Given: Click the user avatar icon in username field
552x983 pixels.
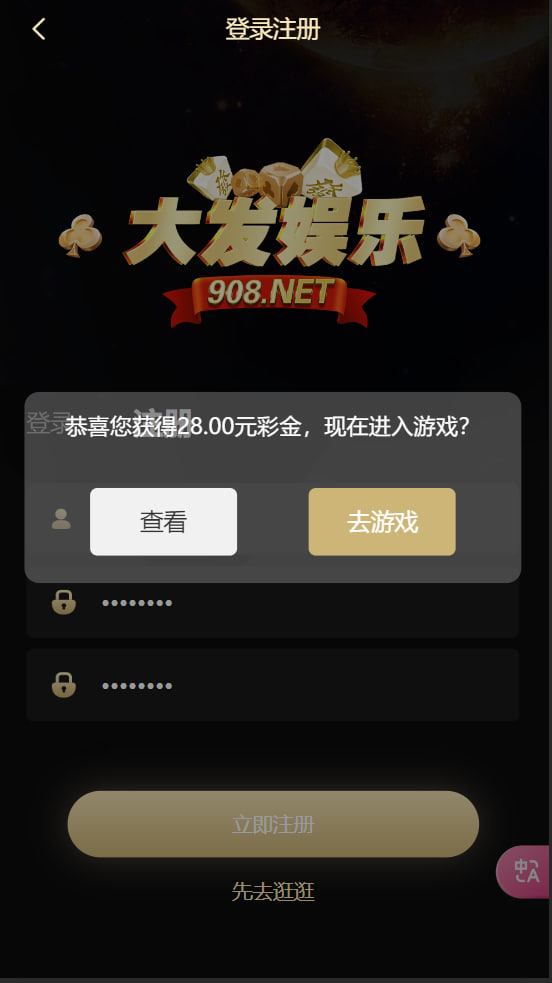Looking at the screenshot, I should click(61, 519).
